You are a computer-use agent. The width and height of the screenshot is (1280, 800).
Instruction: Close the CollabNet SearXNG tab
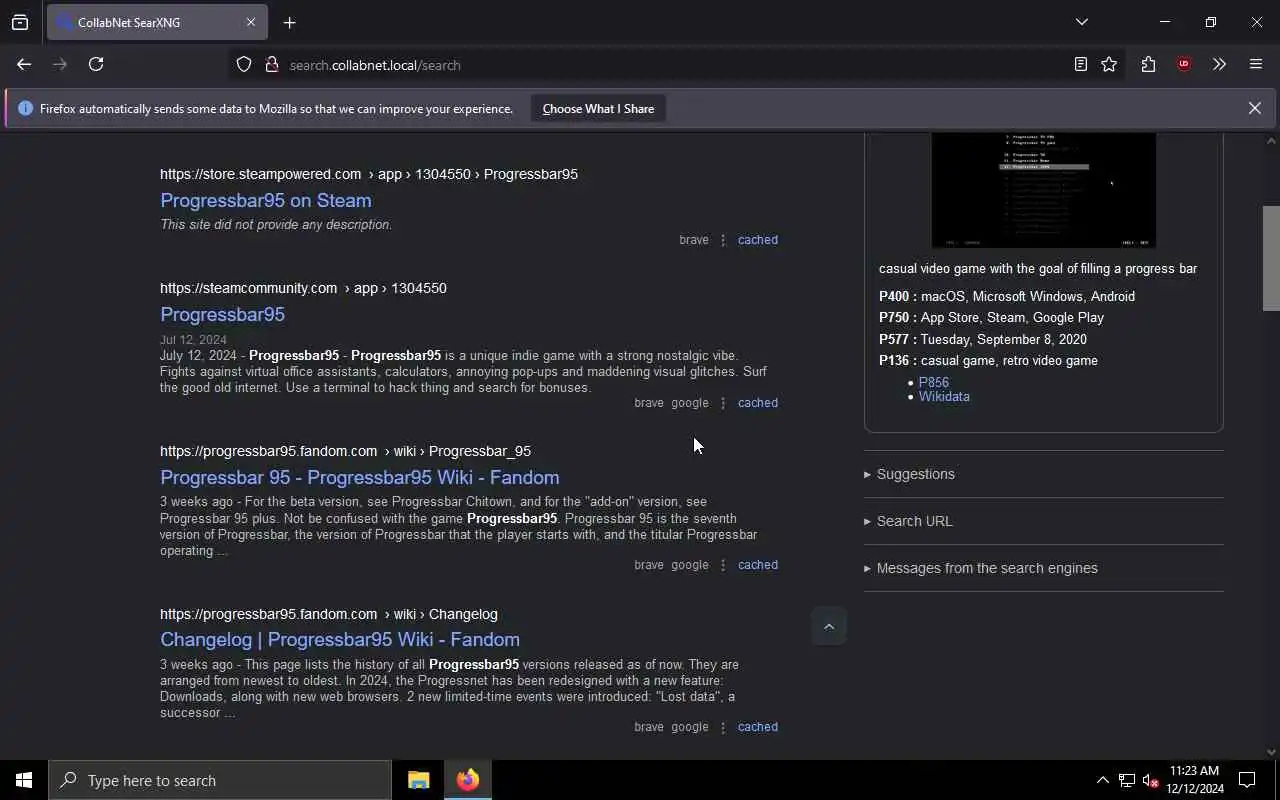(250, 22)
